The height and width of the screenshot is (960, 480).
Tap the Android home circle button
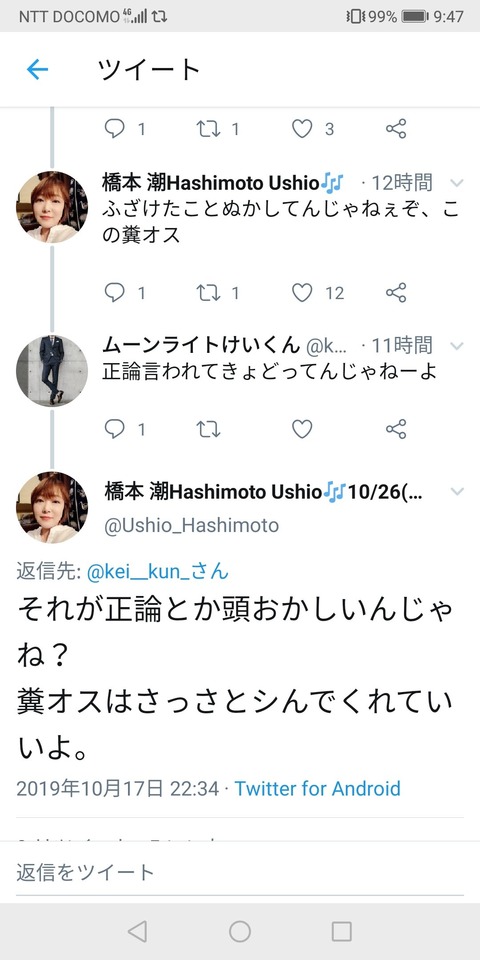(x=240, y=931)
